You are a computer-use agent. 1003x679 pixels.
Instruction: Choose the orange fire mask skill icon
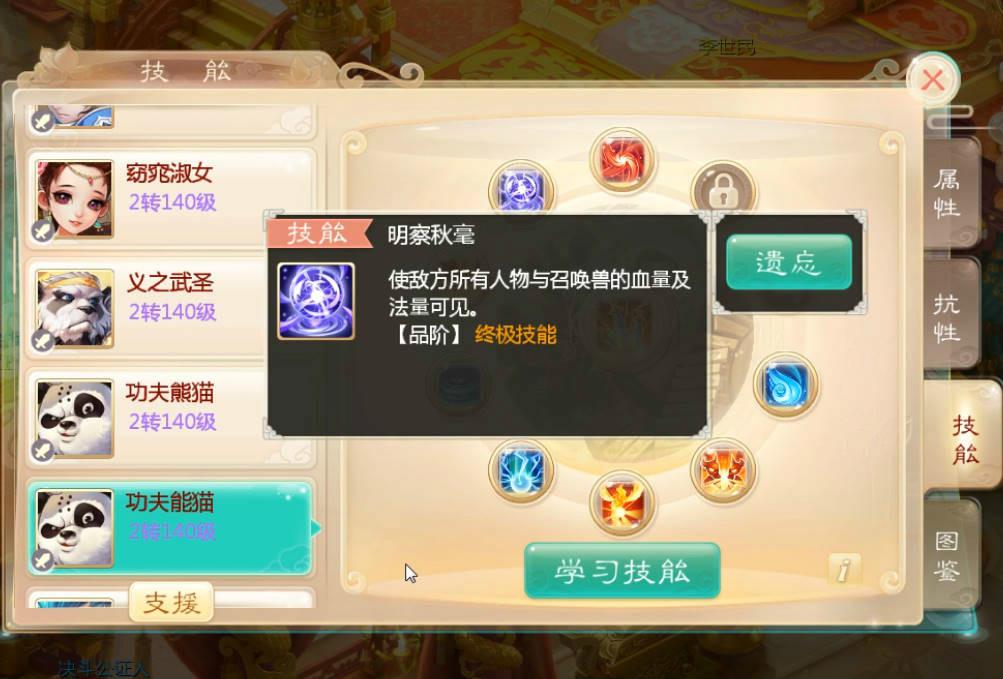click(x=723, y=470)
